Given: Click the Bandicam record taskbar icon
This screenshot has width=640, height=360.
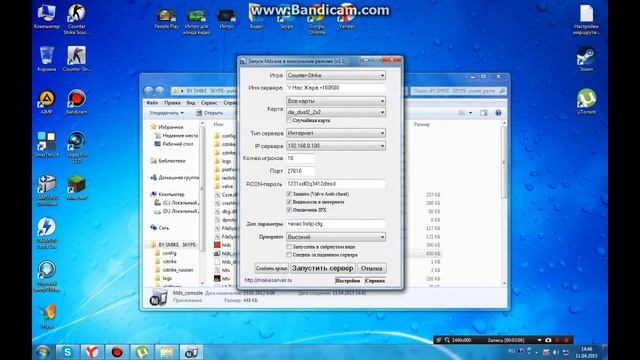Looking at the screenshot, I should [117, 352].
